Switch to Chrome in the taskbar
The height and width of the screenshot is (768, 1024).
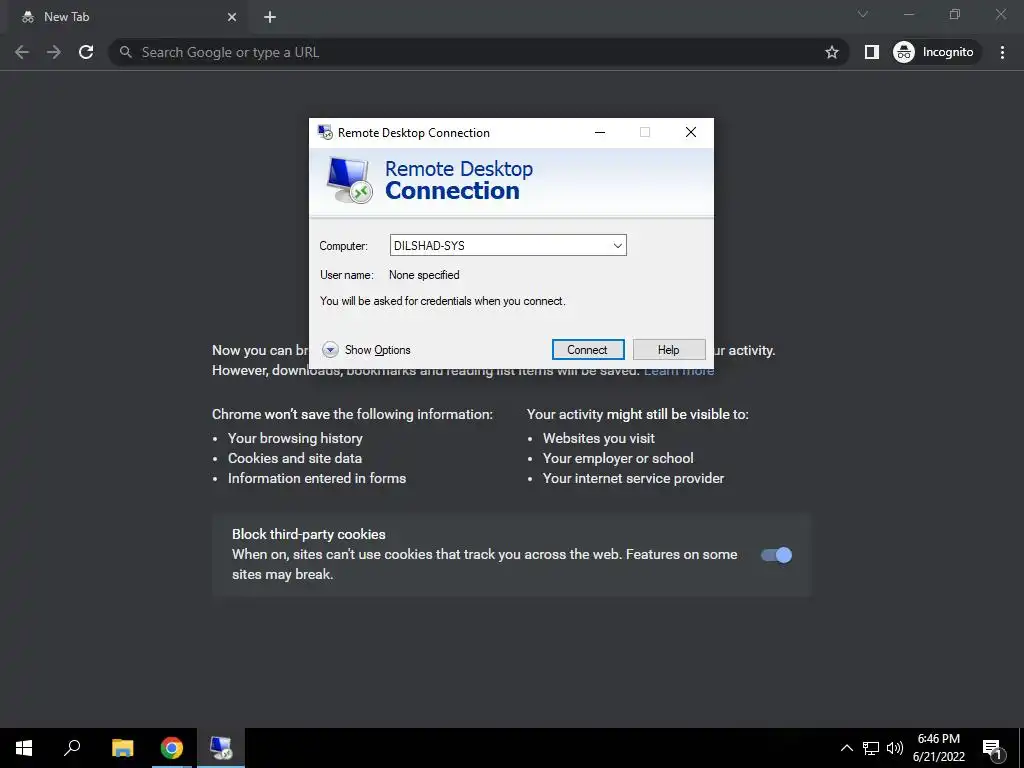(172, 748)
